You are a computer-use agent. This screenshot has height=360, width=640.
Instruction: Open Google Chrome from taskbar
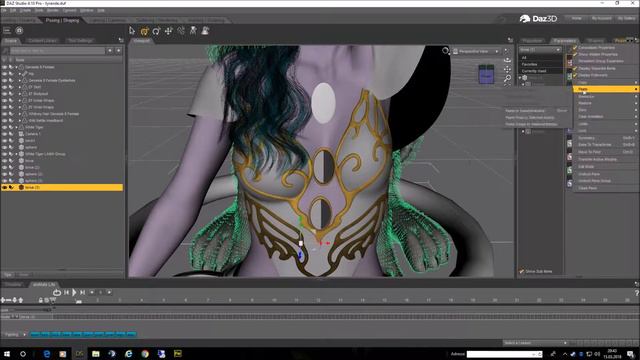click(x=145, y=354)
